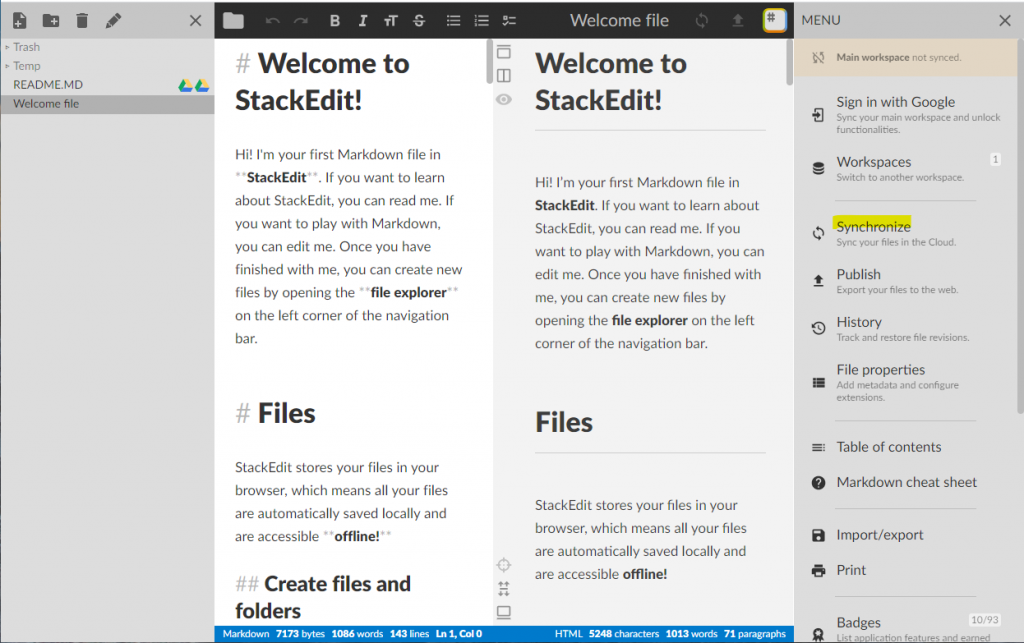Toggle the file explorer folder icon
This screenshot has height=643, width=1024.
pyautogui.click(x=233, y=21)
